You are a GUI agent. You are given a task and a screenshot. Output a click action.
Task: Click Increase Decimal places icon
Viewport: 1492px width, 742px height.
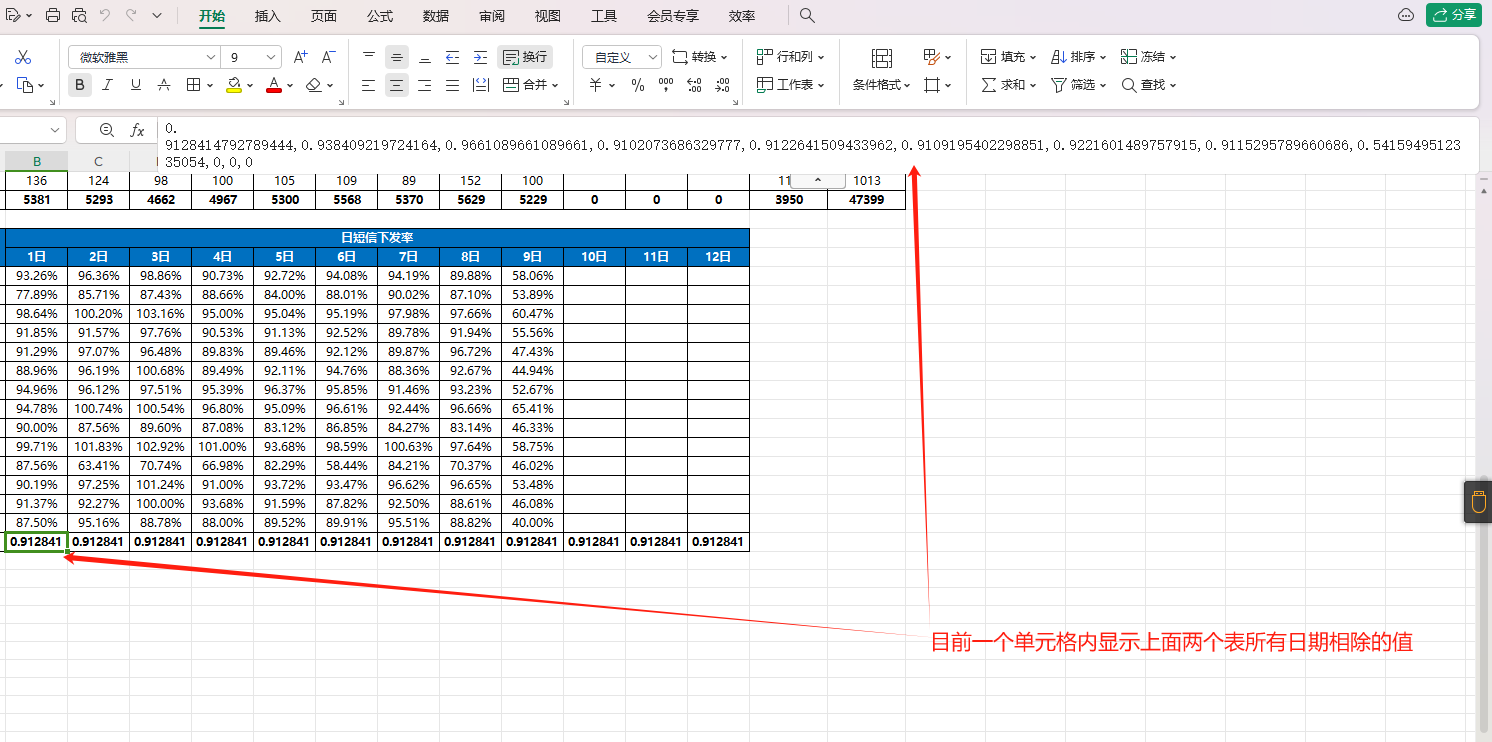pos(695,85)
